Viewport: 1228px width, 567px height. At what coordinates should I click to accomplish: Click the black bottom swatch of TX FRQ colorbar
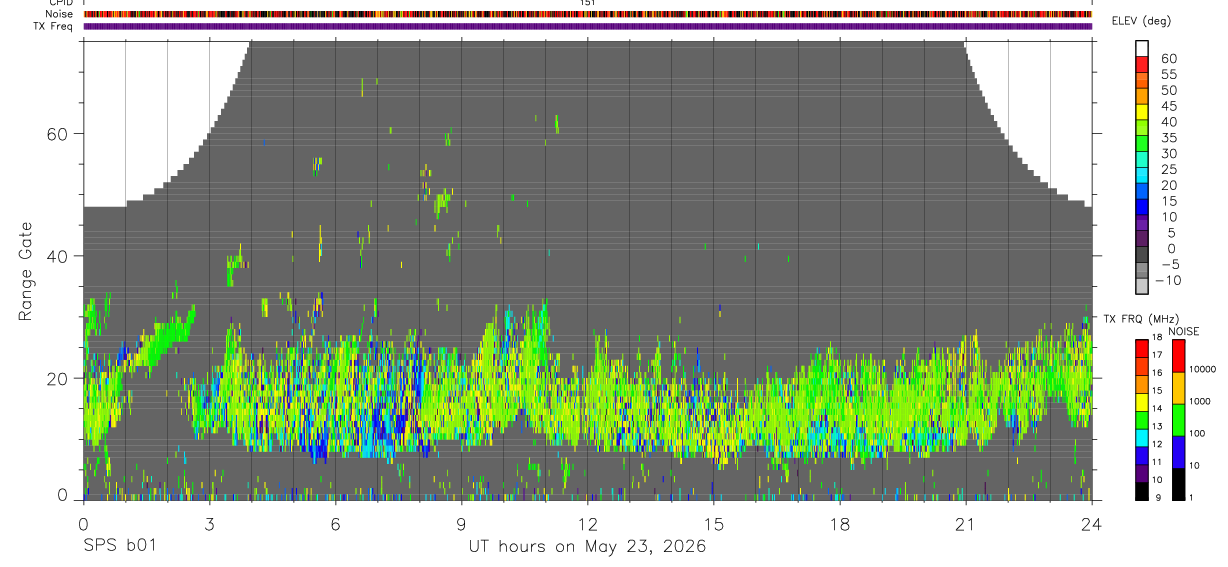point(1142,491)
